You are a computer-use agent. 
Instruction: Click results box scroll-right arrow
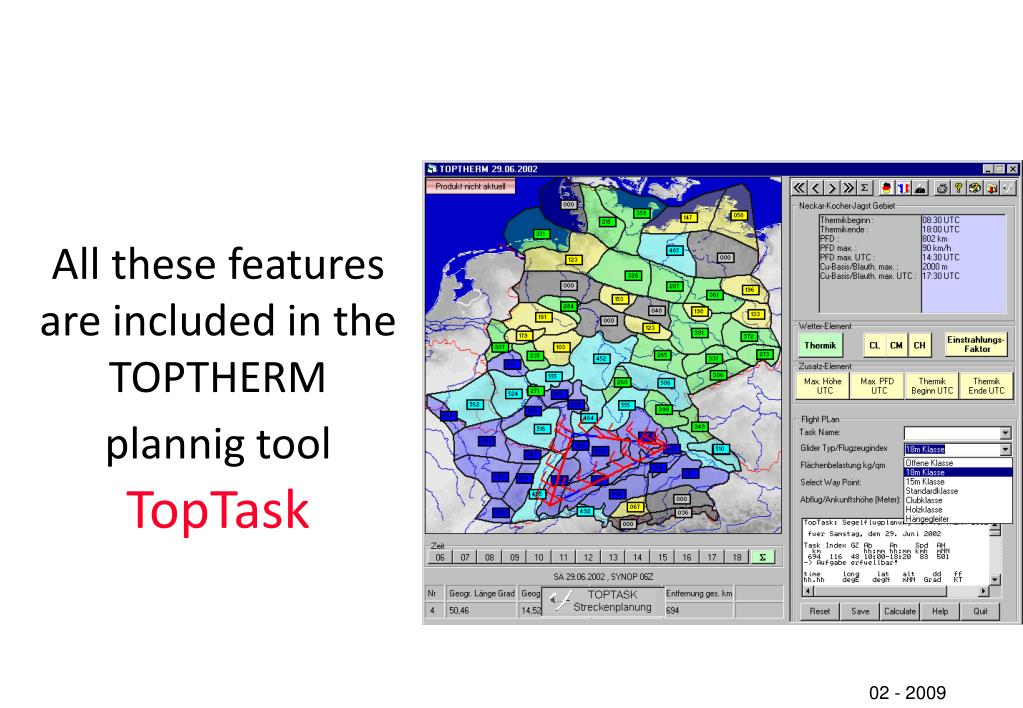point(984,591)
